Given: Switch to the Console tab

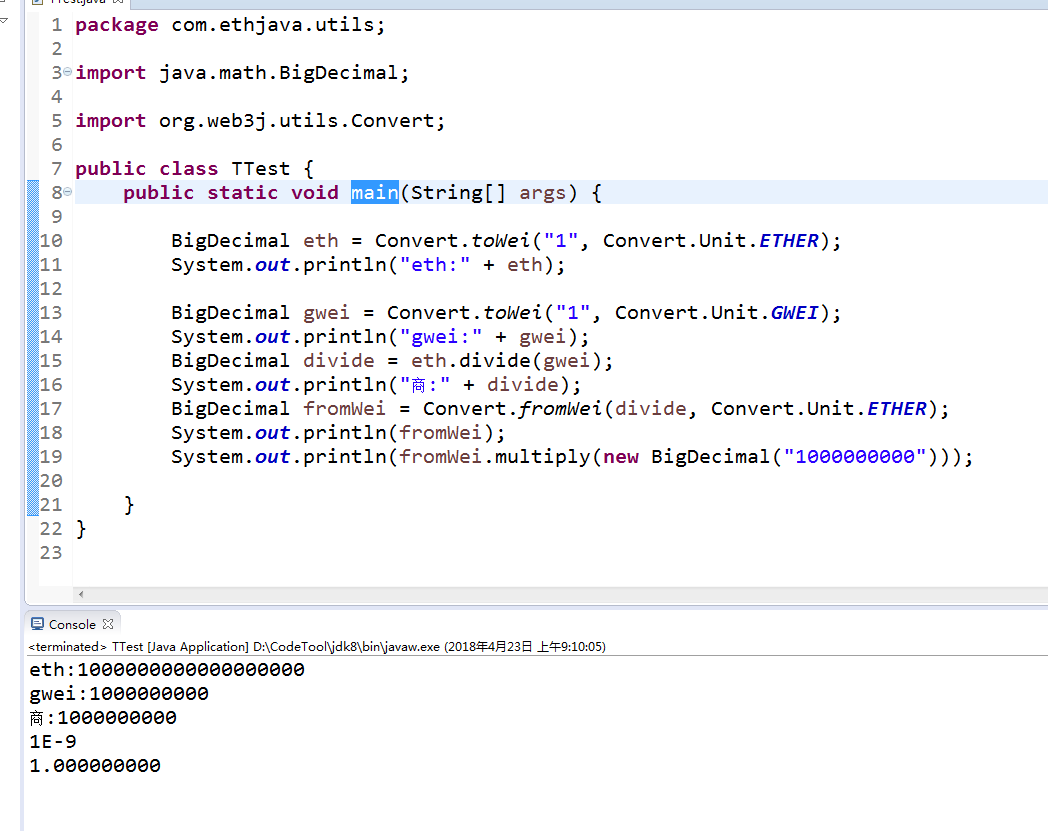Looking at the screenshot, I should (72, 624).
